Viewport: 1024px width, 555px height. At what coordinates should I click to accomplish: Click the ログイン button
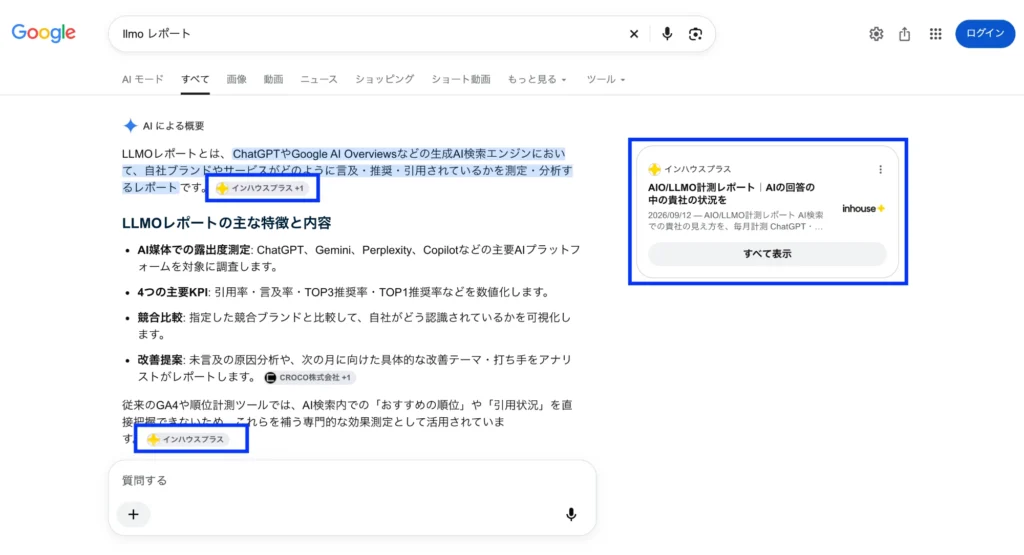[985, 33]
